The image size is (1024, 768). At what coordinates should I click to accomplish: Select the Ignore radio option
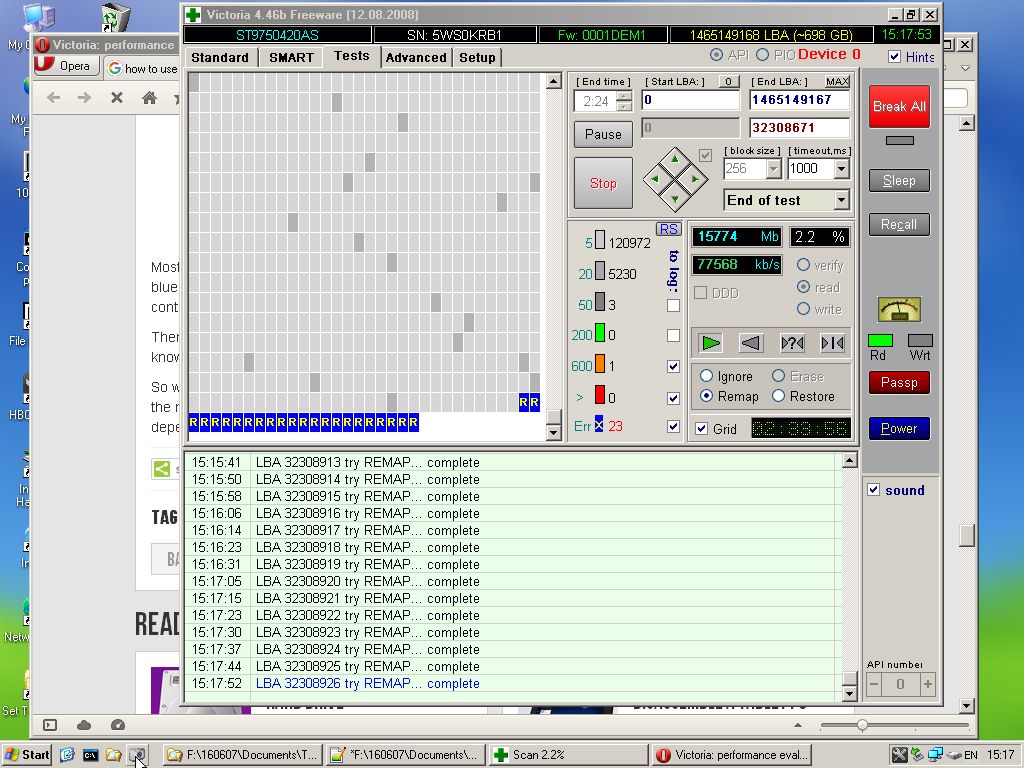[706, 376]
